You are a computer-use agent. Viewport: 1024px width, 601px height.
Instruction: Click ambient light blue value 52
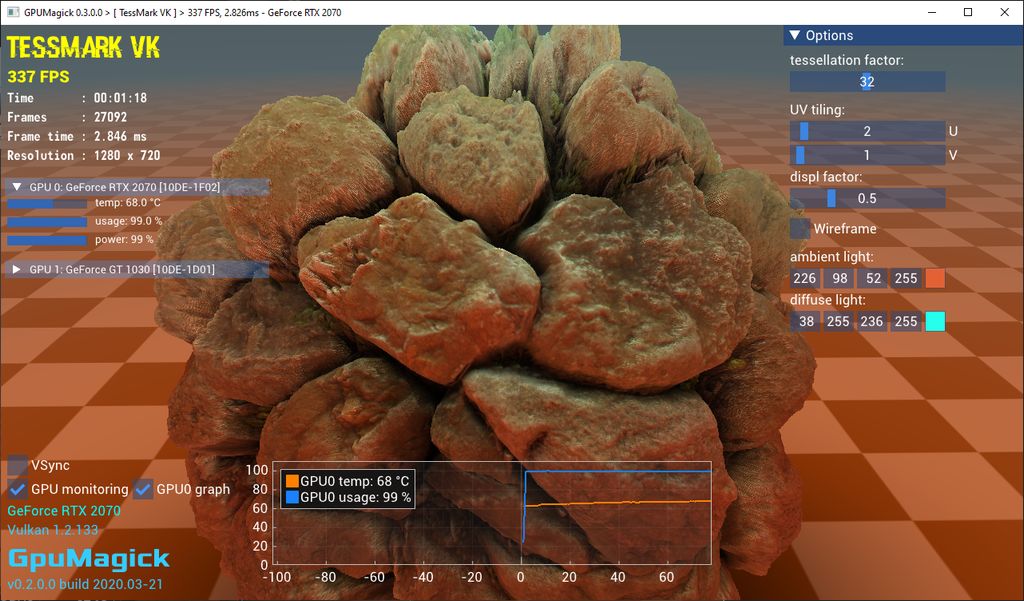(x=873, y=278)
